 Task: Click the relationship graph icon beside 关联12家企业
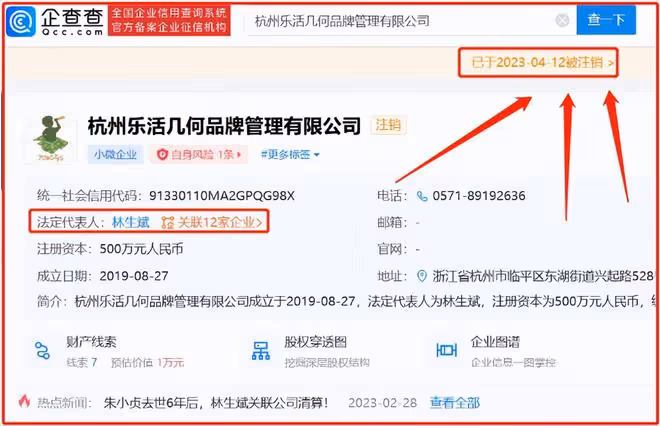coord(168,222)
